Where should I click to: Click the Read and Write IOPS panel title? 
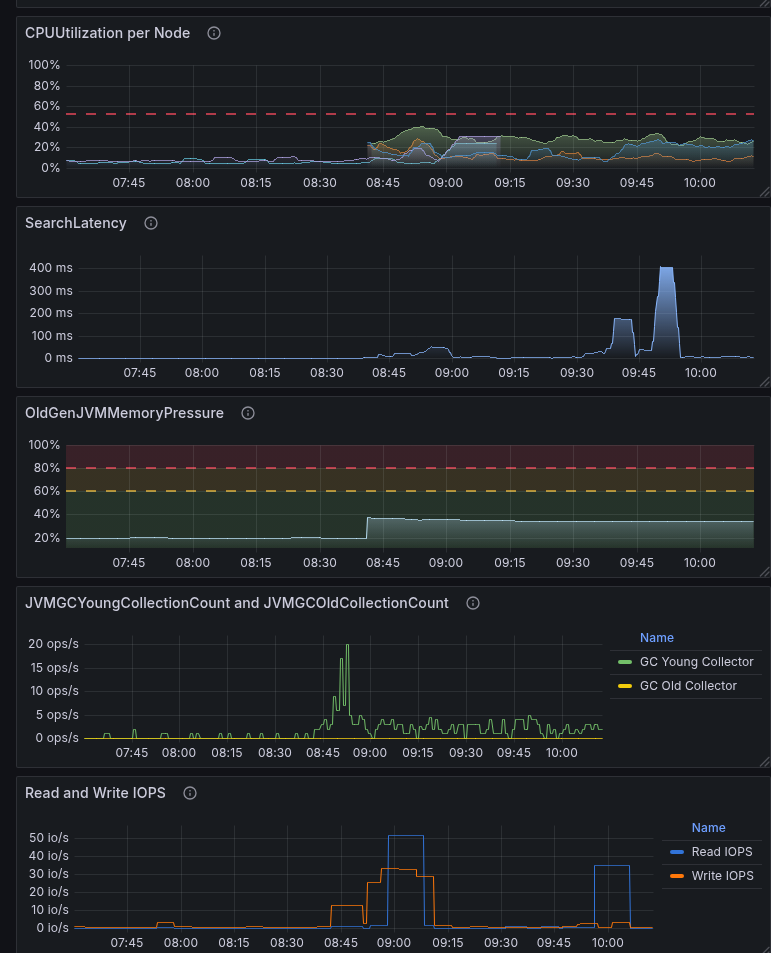tap(95, 793)
